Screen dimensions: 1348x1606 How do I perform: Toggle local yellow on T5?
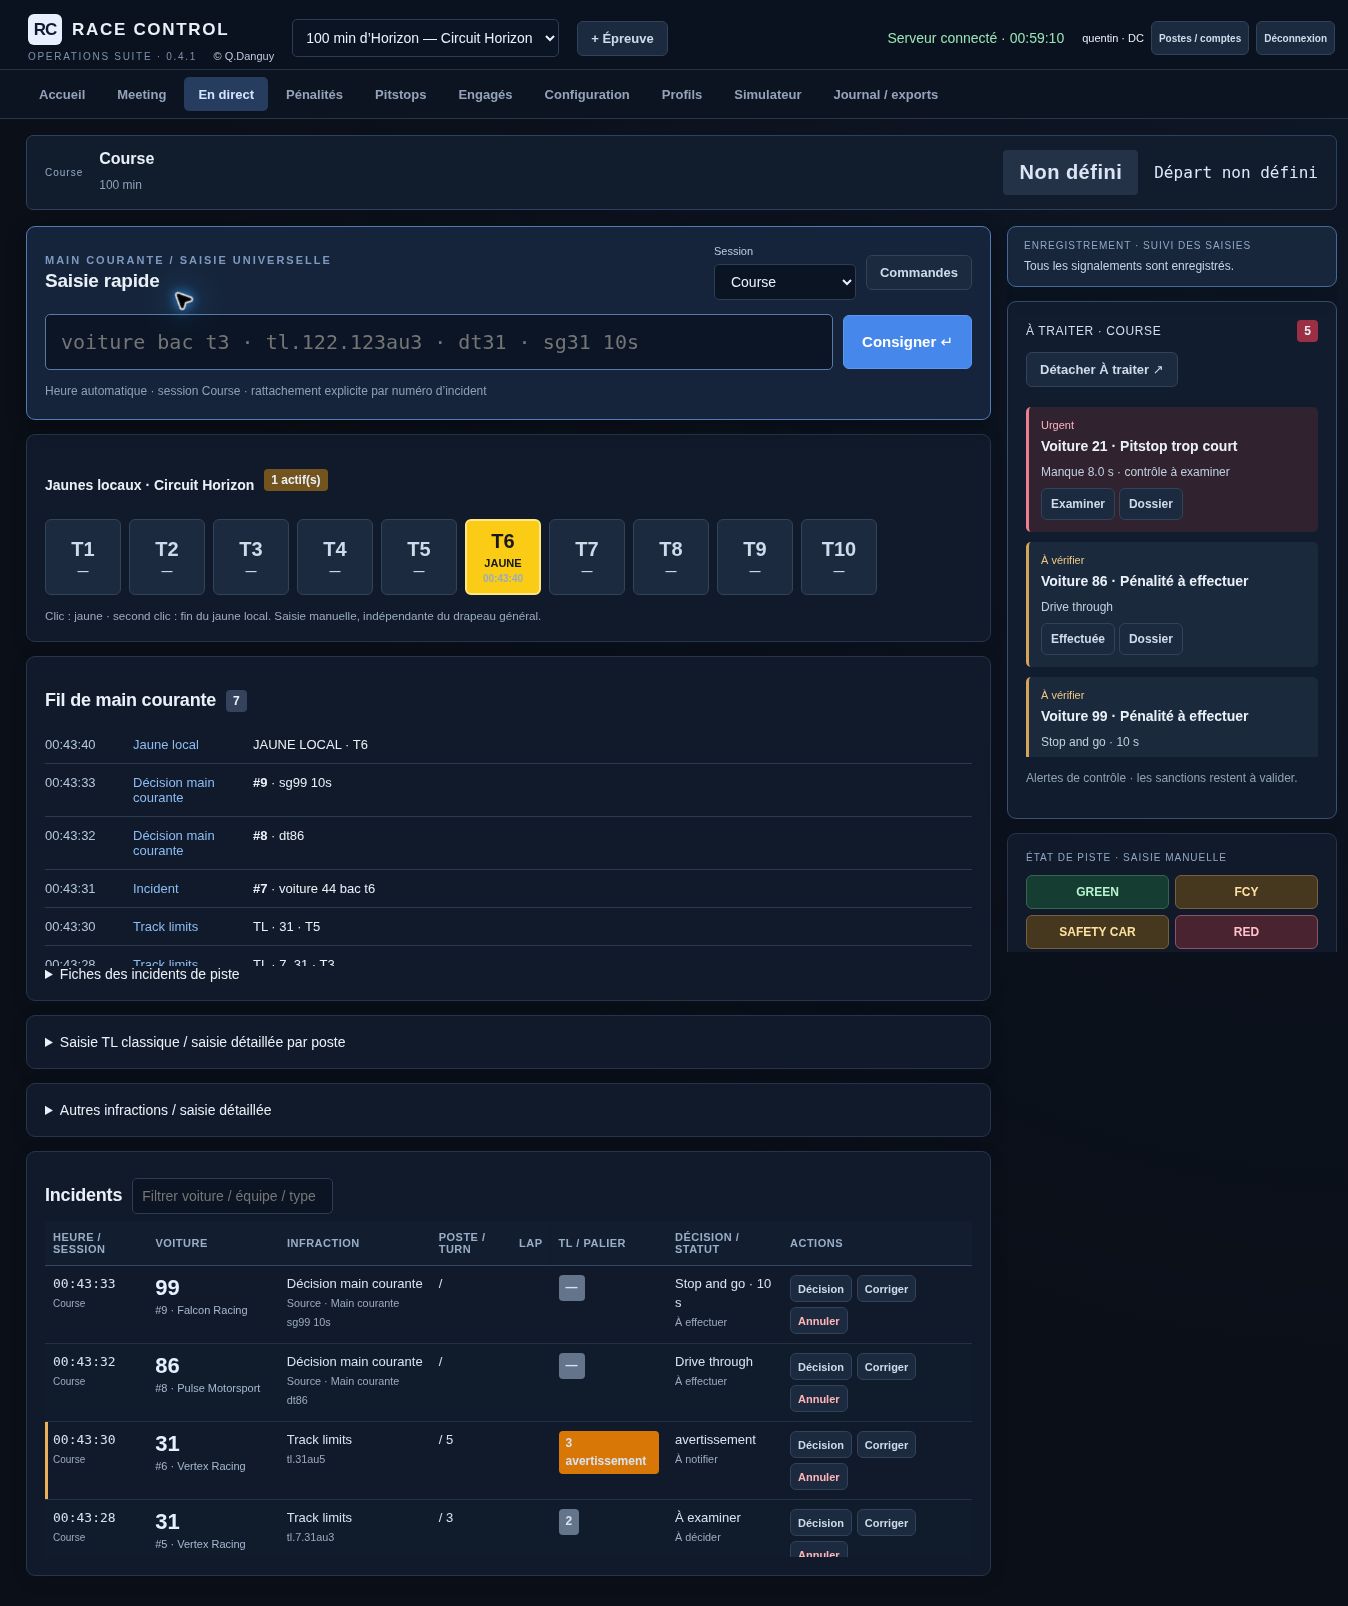[x=419, y=557]
